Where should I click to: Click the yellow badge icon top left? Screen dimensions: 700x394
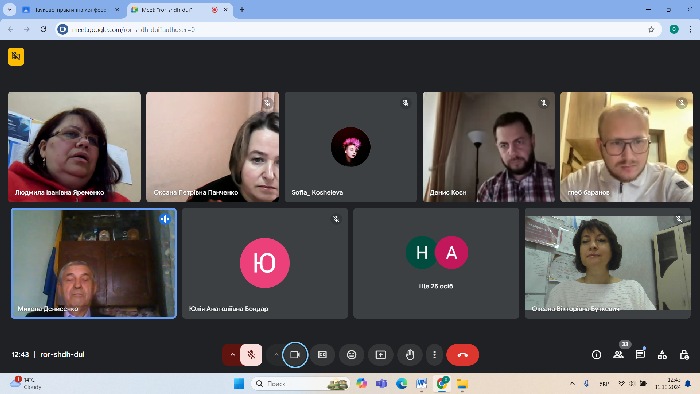coord(16,57)
